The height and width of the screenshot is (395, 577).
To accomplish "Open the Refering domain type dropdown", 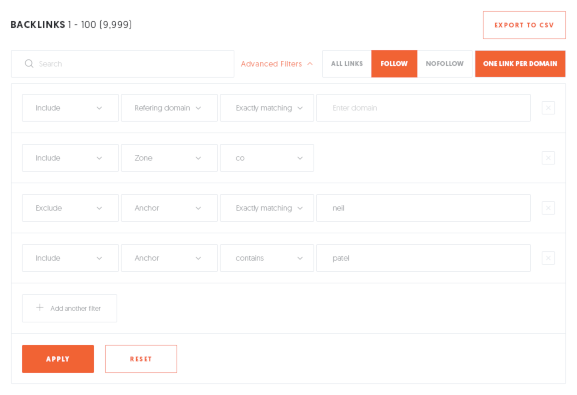I will tap(169, 108).
